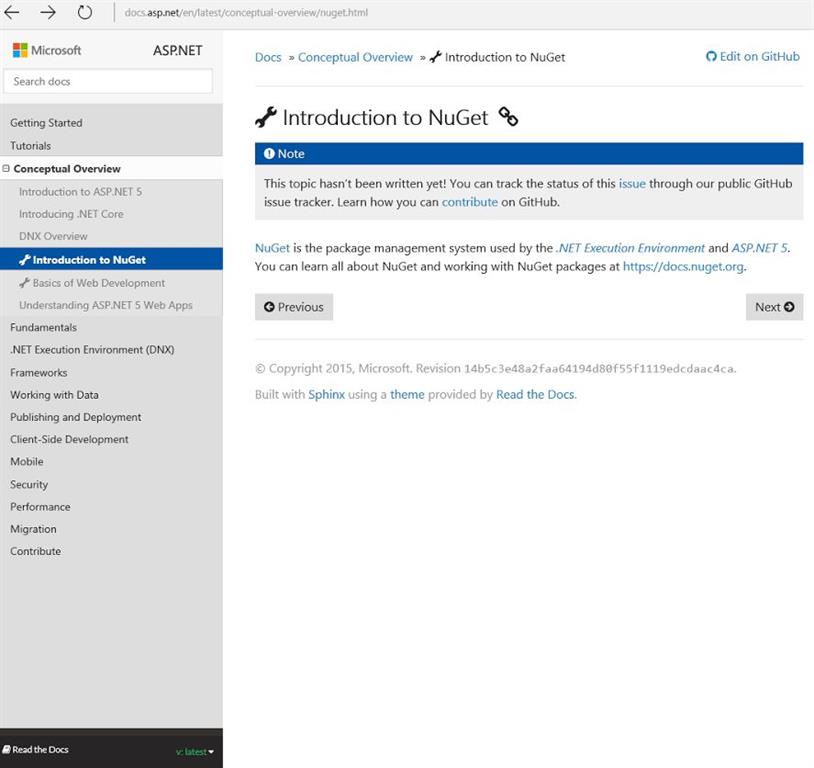Open Mobile in the sidebar
814x768 pixels.
coord(27,462)
